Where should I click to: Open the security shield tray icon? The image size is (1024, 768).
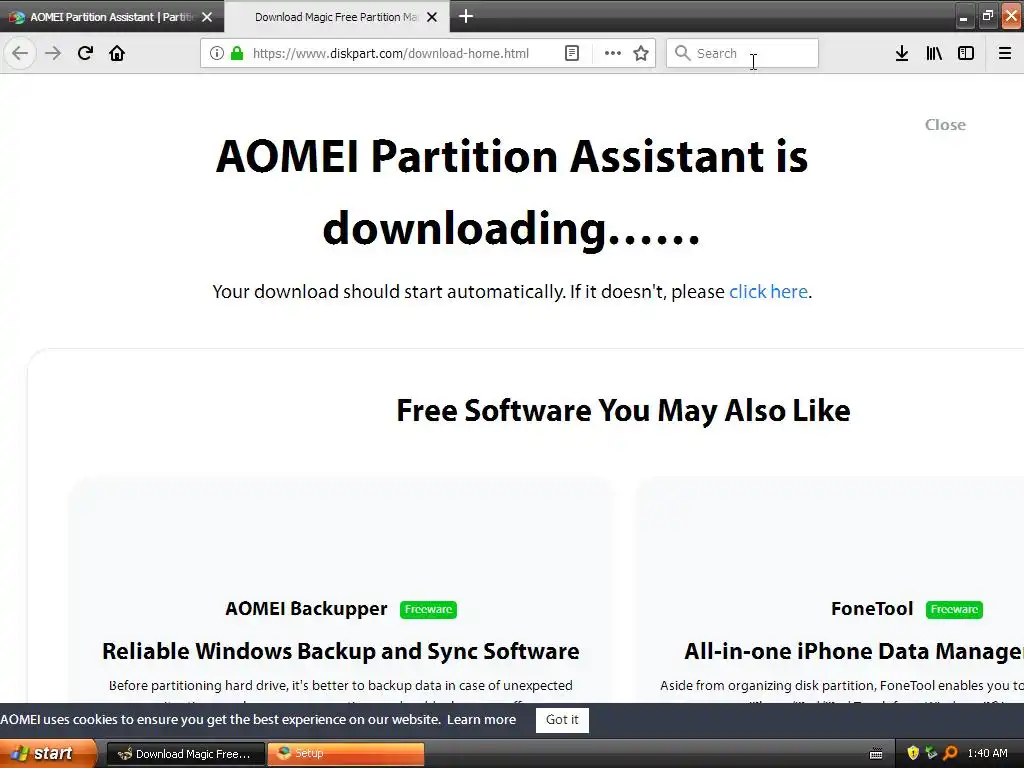coord(913,754)
